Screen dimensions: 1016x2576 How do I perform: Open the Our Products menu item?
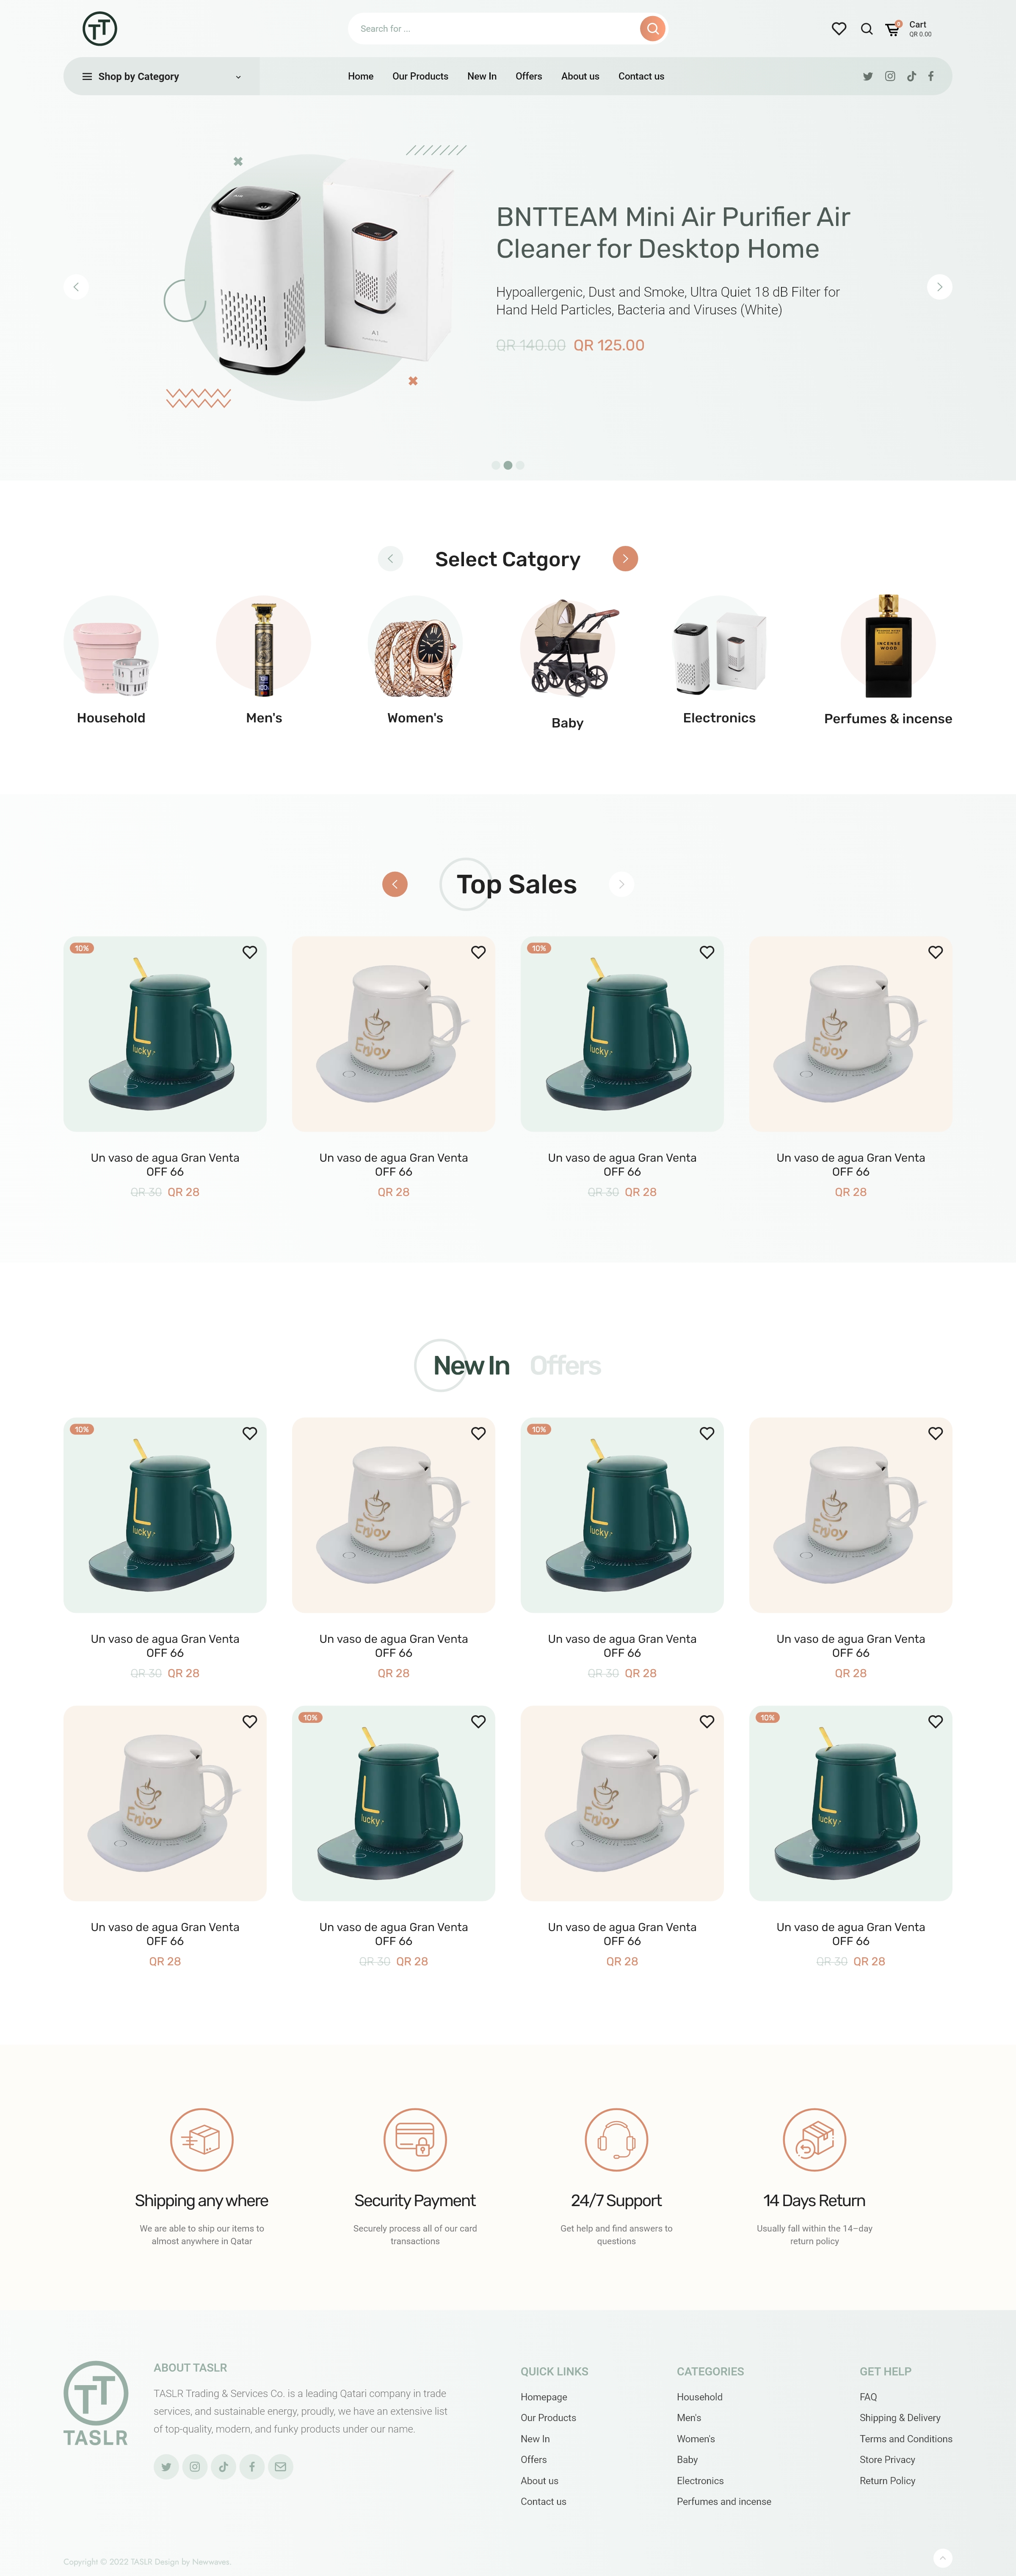[420, 76]
